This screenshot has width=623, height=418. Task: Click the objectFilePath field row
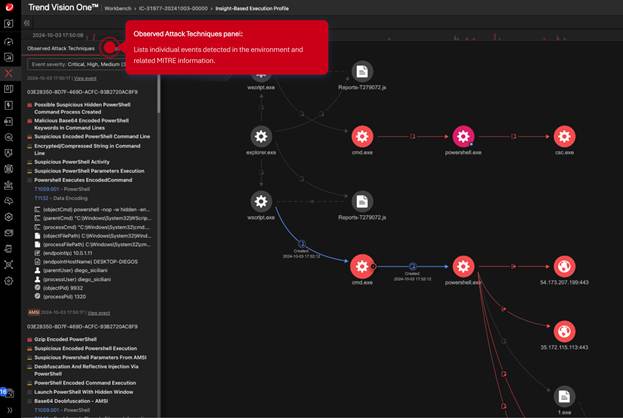click(92, 236)
